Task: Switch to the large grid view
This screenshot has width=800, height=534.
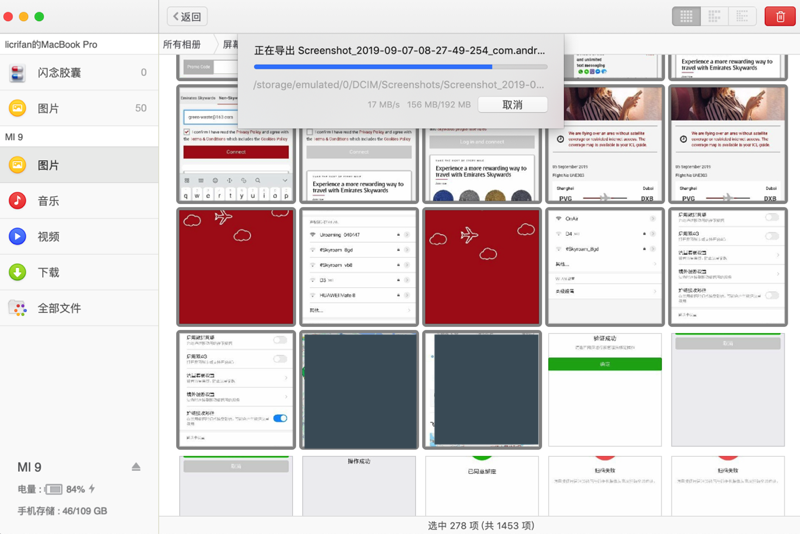Action: (685, 16)
